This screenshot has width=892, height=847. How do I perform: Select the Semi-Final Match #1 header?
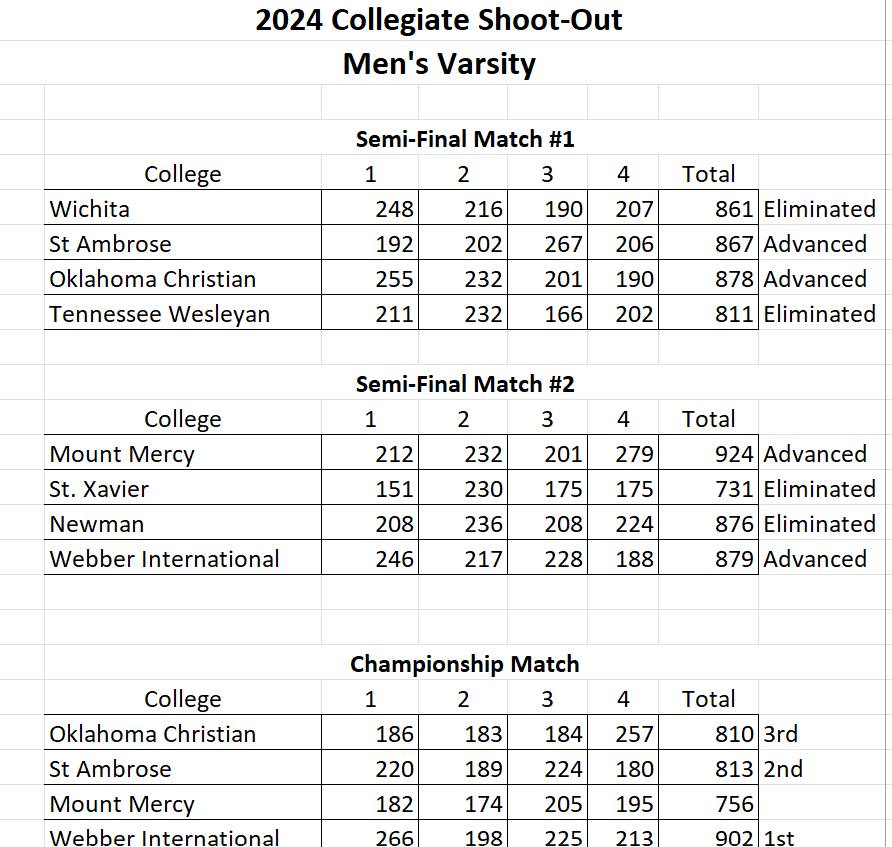click(464, 139)
